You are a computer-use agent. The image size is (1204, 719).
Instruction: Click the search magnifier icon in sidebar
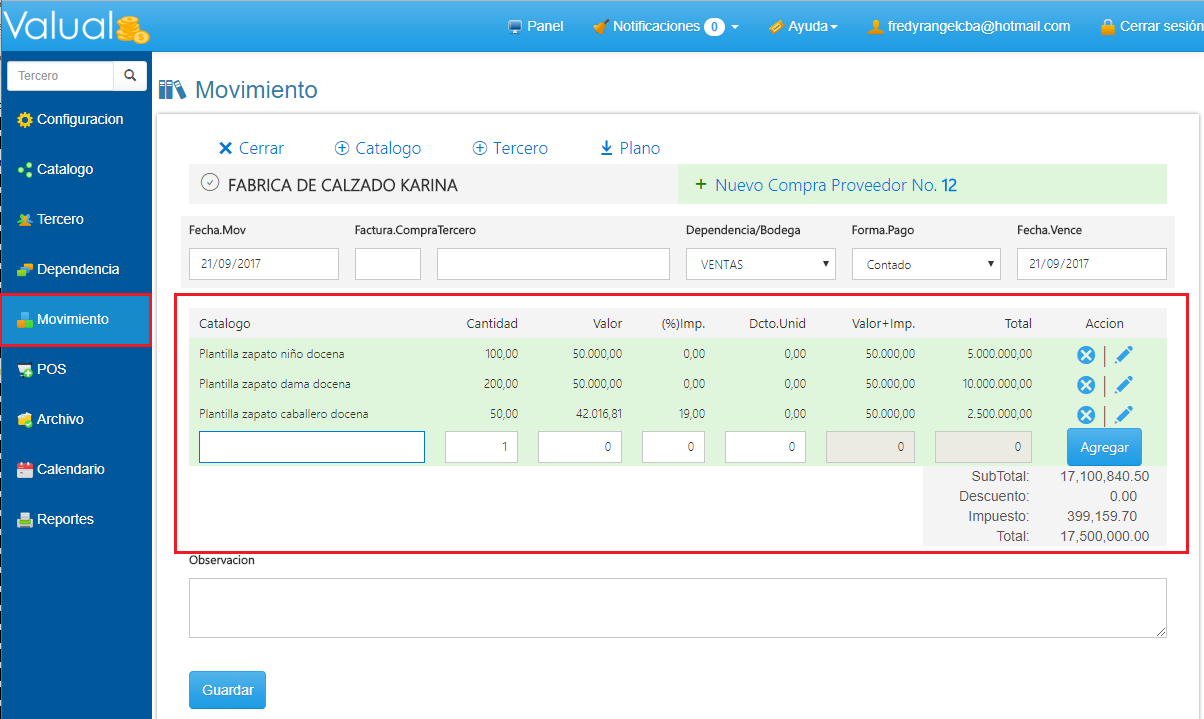[x=130, y=76]
